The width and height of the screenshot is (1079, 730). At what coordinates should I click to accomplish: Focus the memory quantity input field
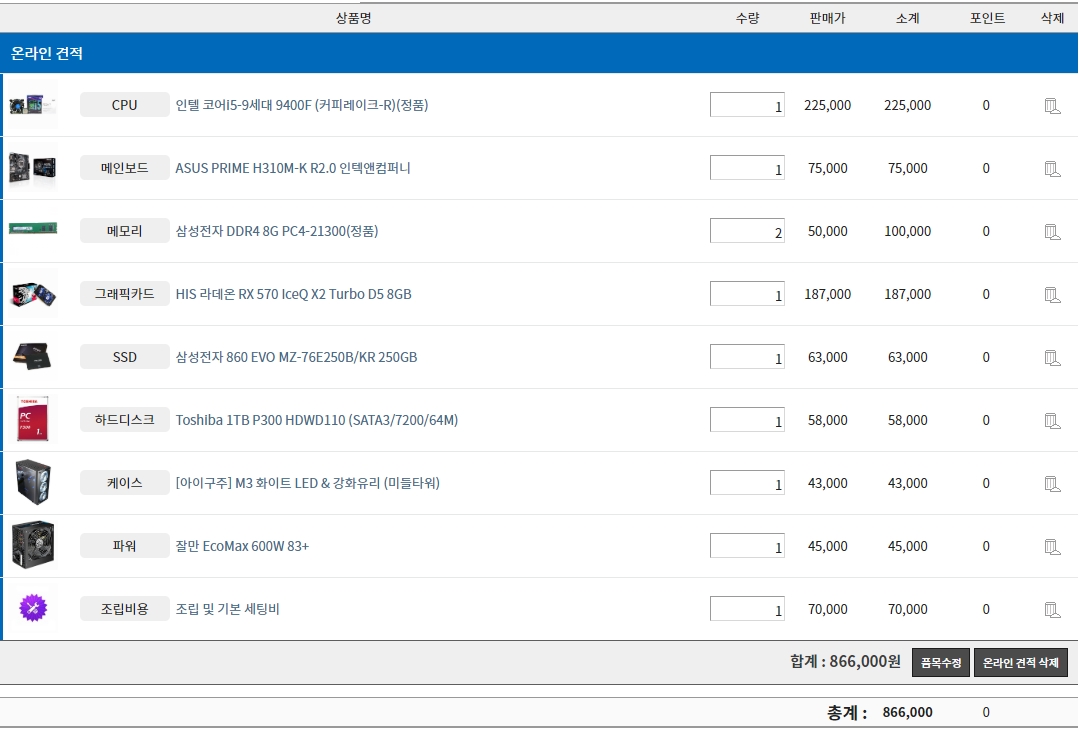click(746, 231)
